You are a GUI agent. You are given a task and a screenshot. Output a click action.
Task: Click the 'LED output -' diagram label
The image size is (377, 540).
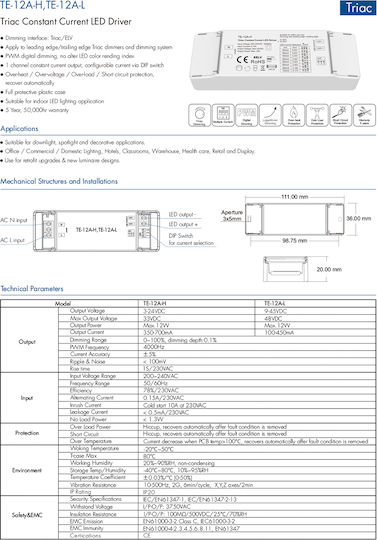[x=182, y=214]
